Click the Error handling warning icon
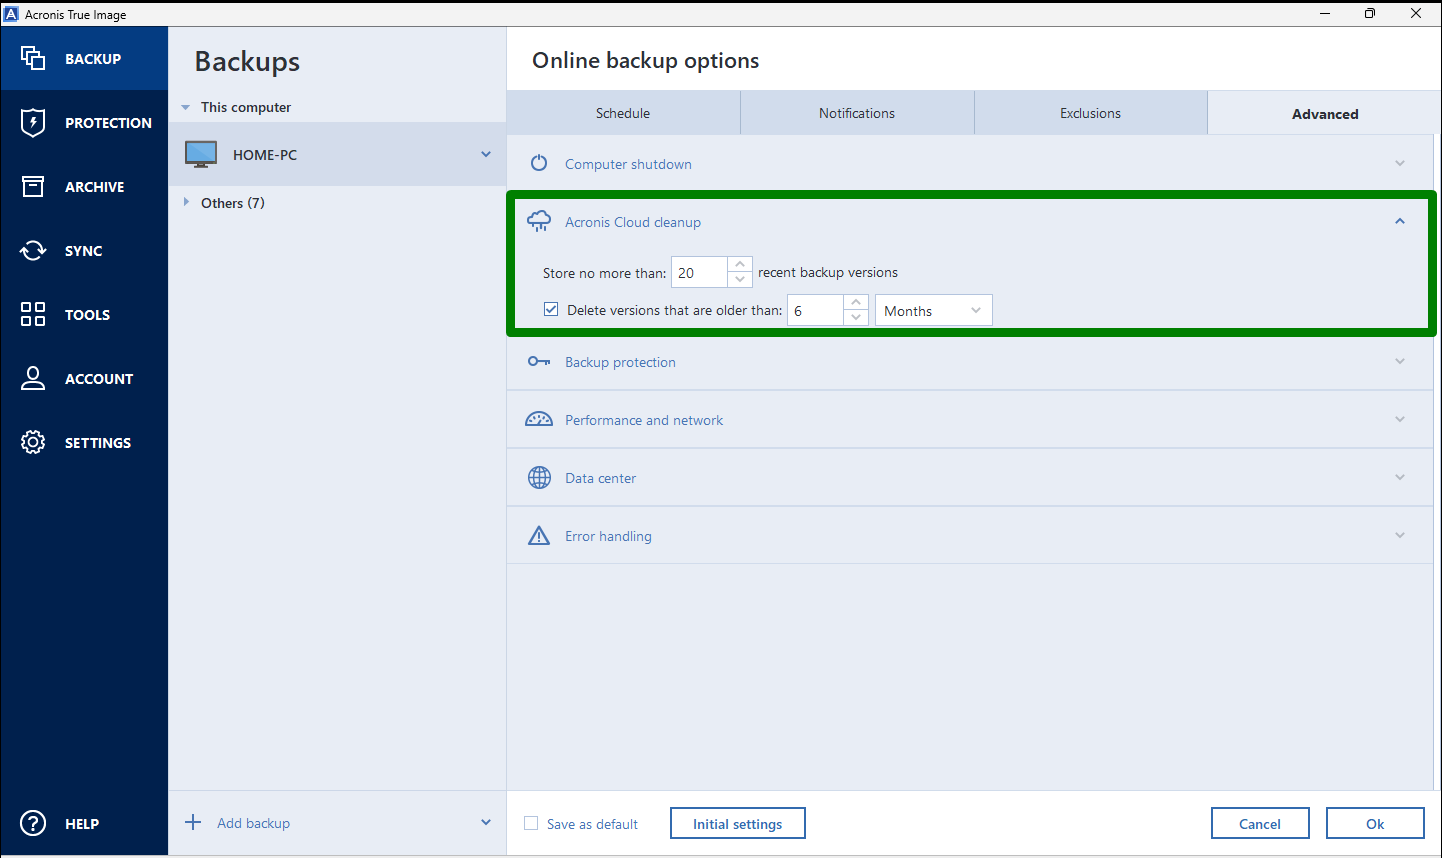Screen dimensions: 1442x858 (539, 535)
